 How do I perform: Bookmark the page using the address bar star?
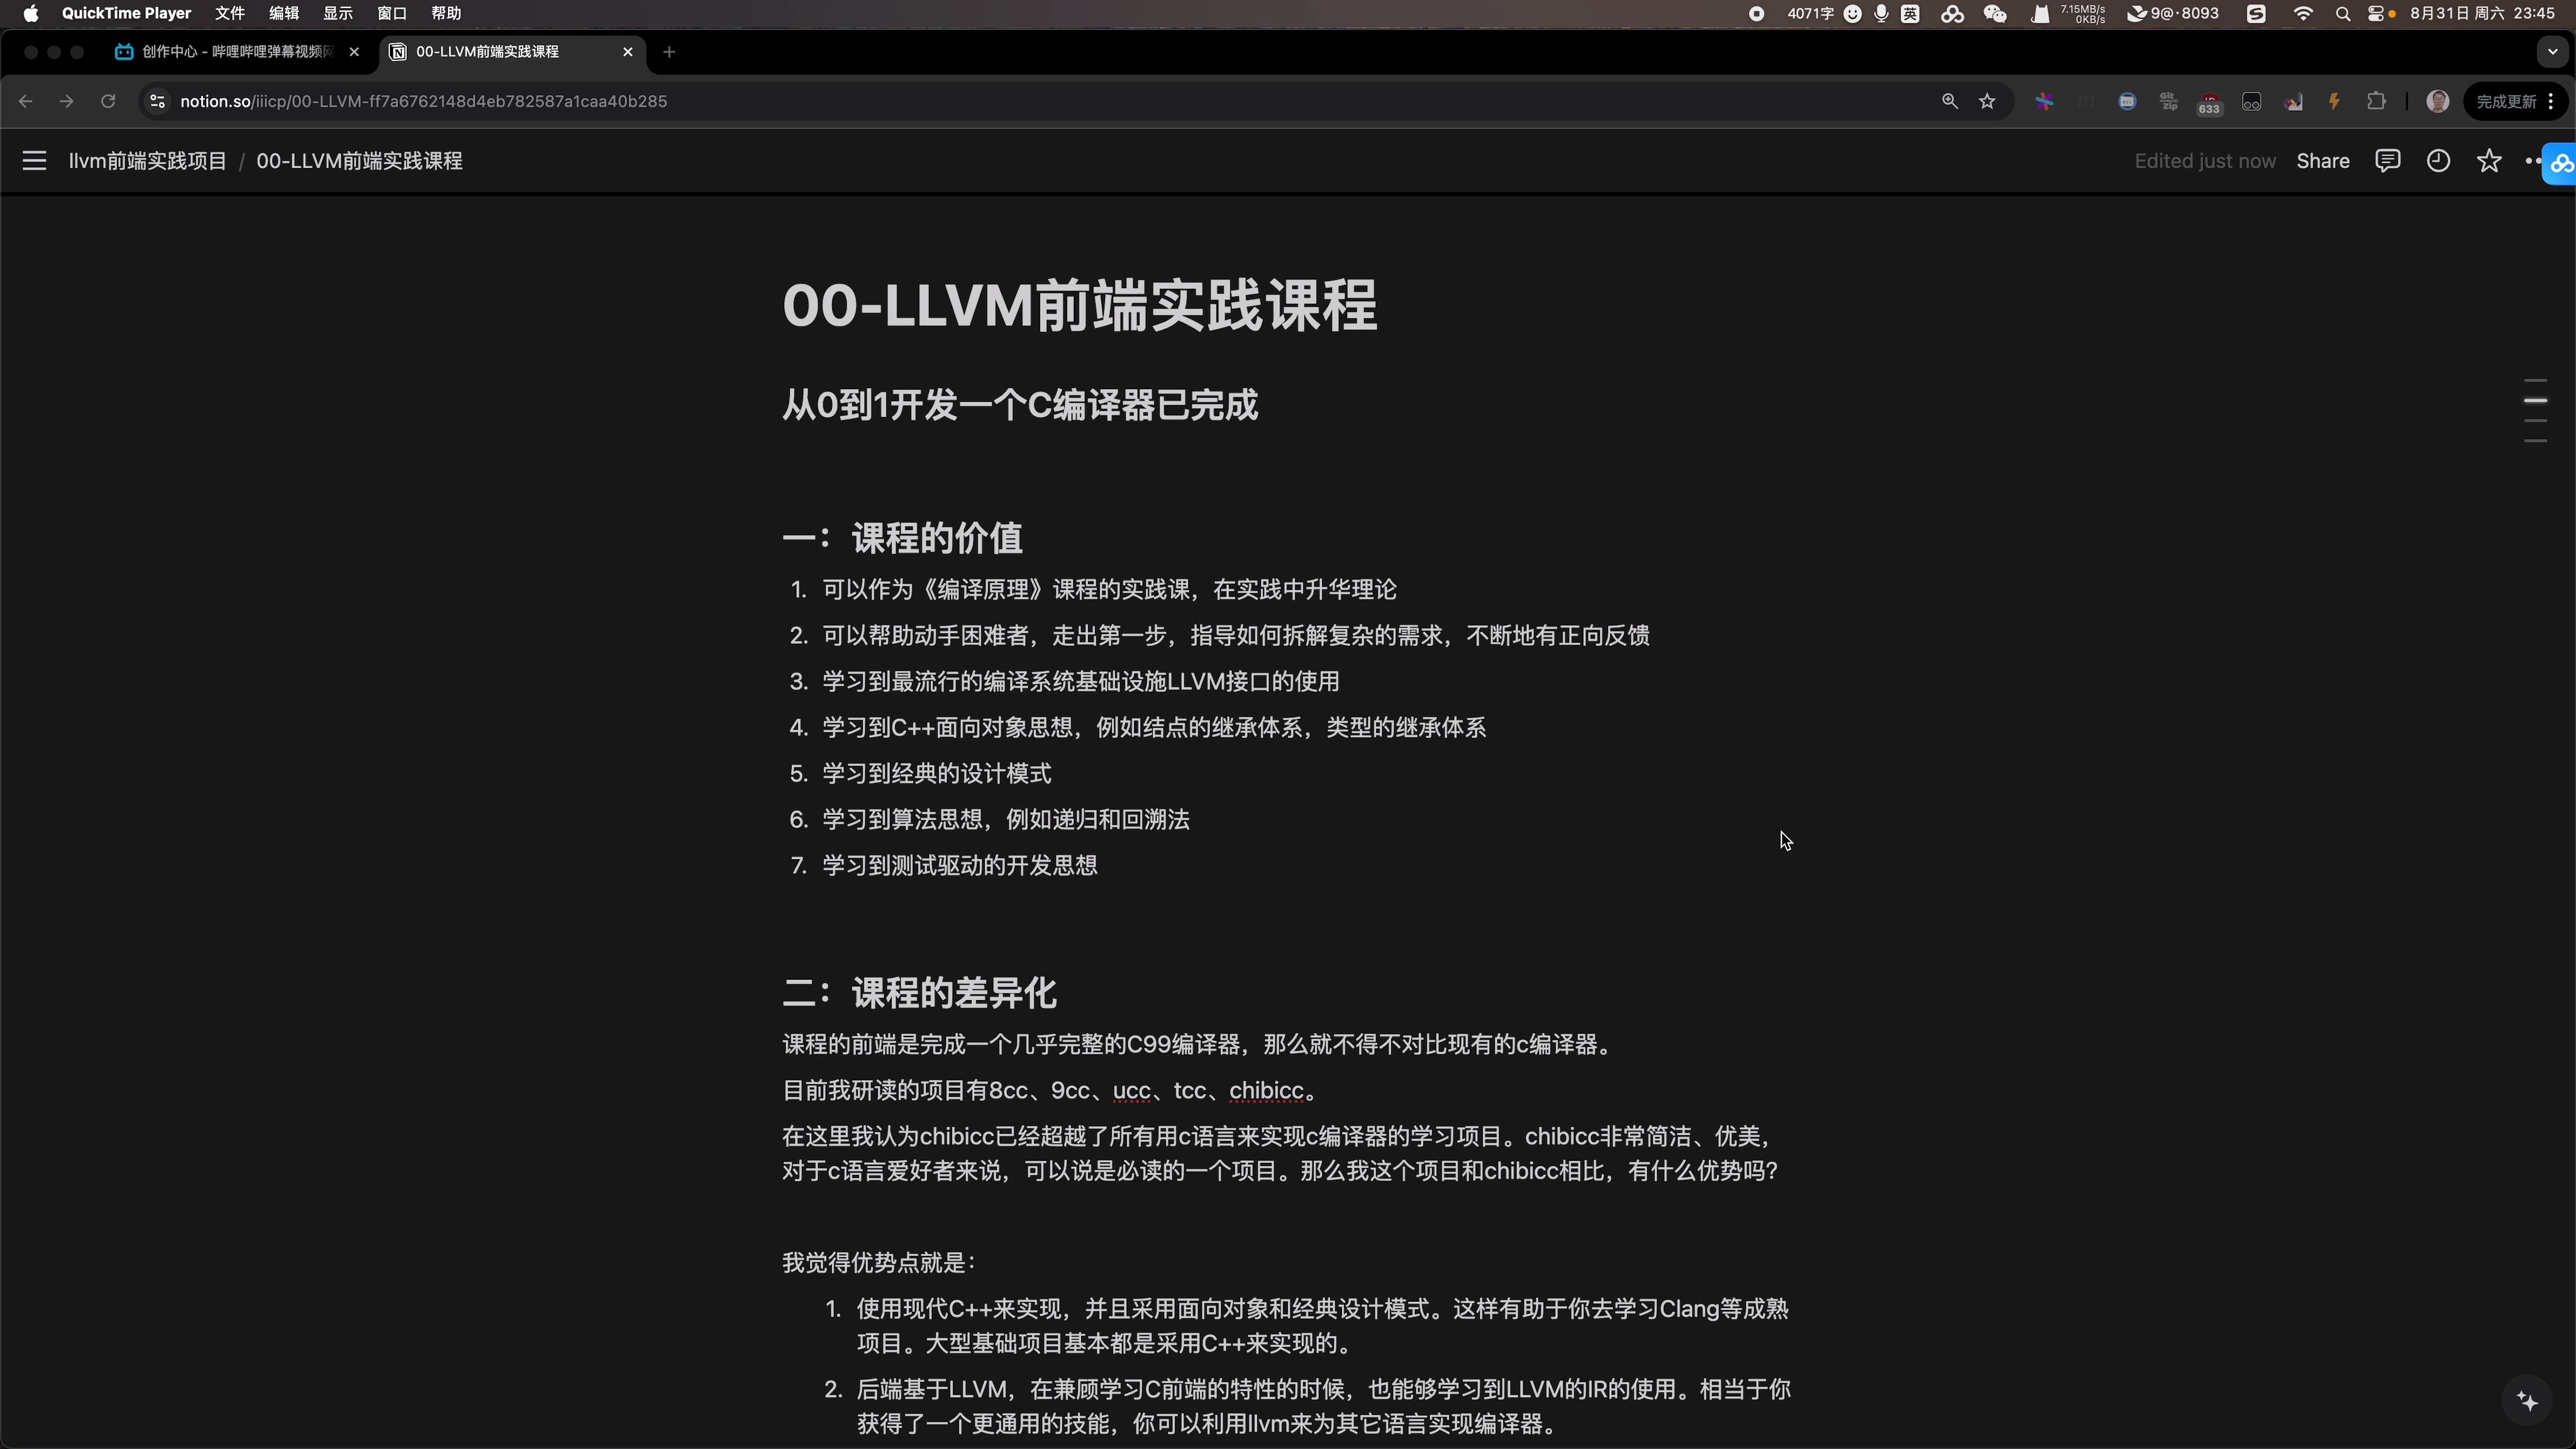(1988, 101)
